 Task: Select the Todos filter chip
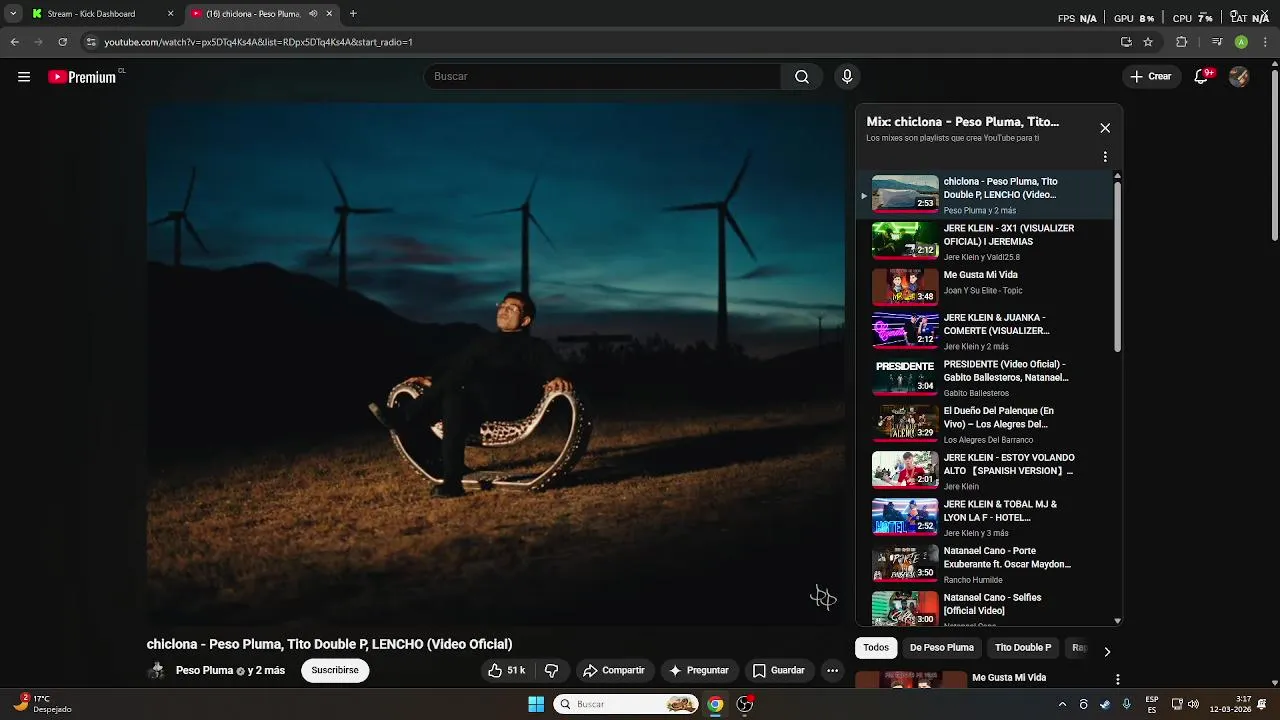(x=876, y=648)
